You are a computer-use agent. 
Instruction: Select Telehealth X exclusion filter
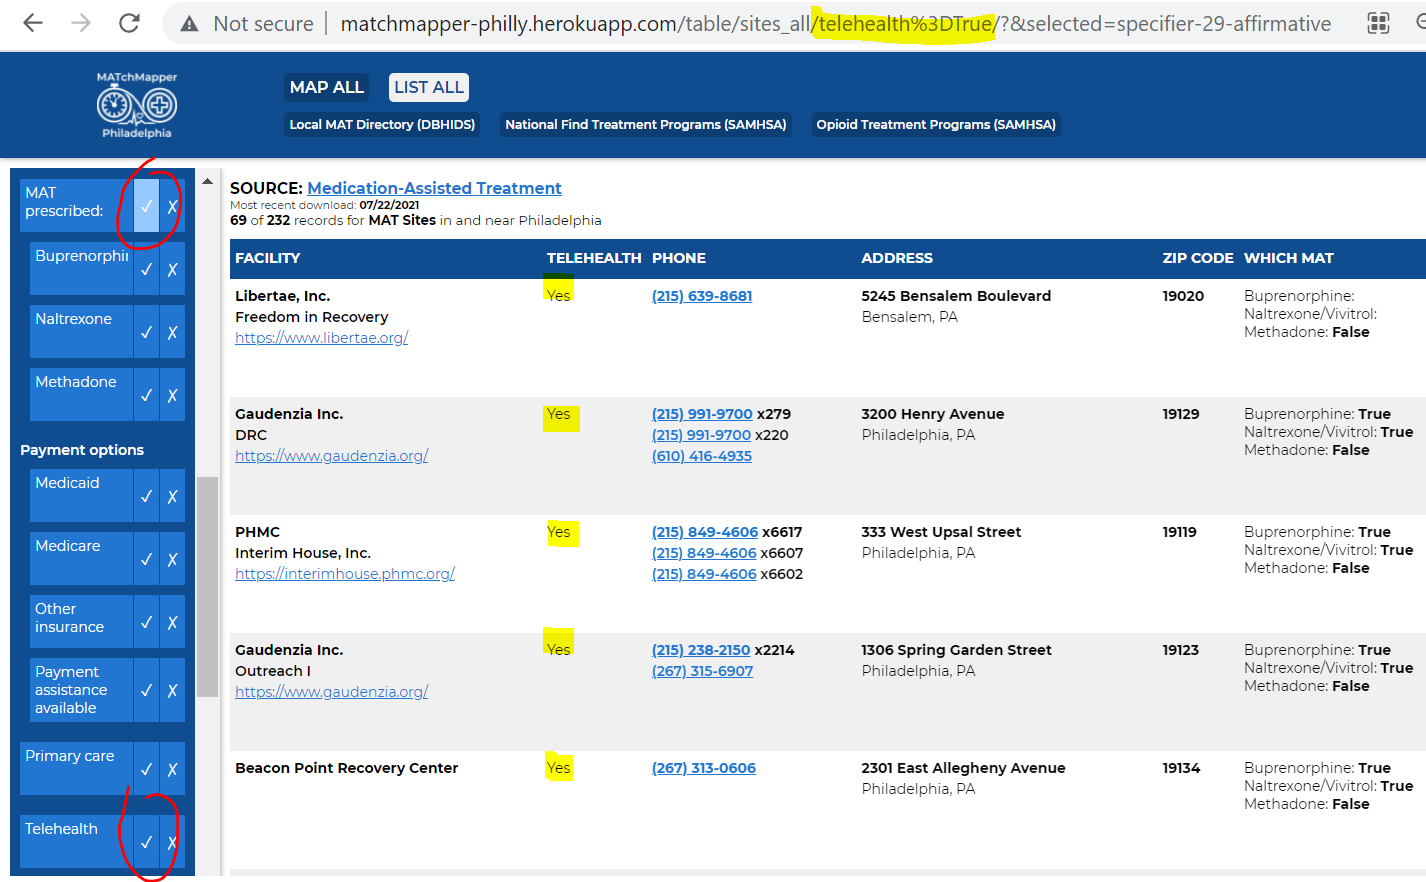pyautogui.click(x=172, y=842)
